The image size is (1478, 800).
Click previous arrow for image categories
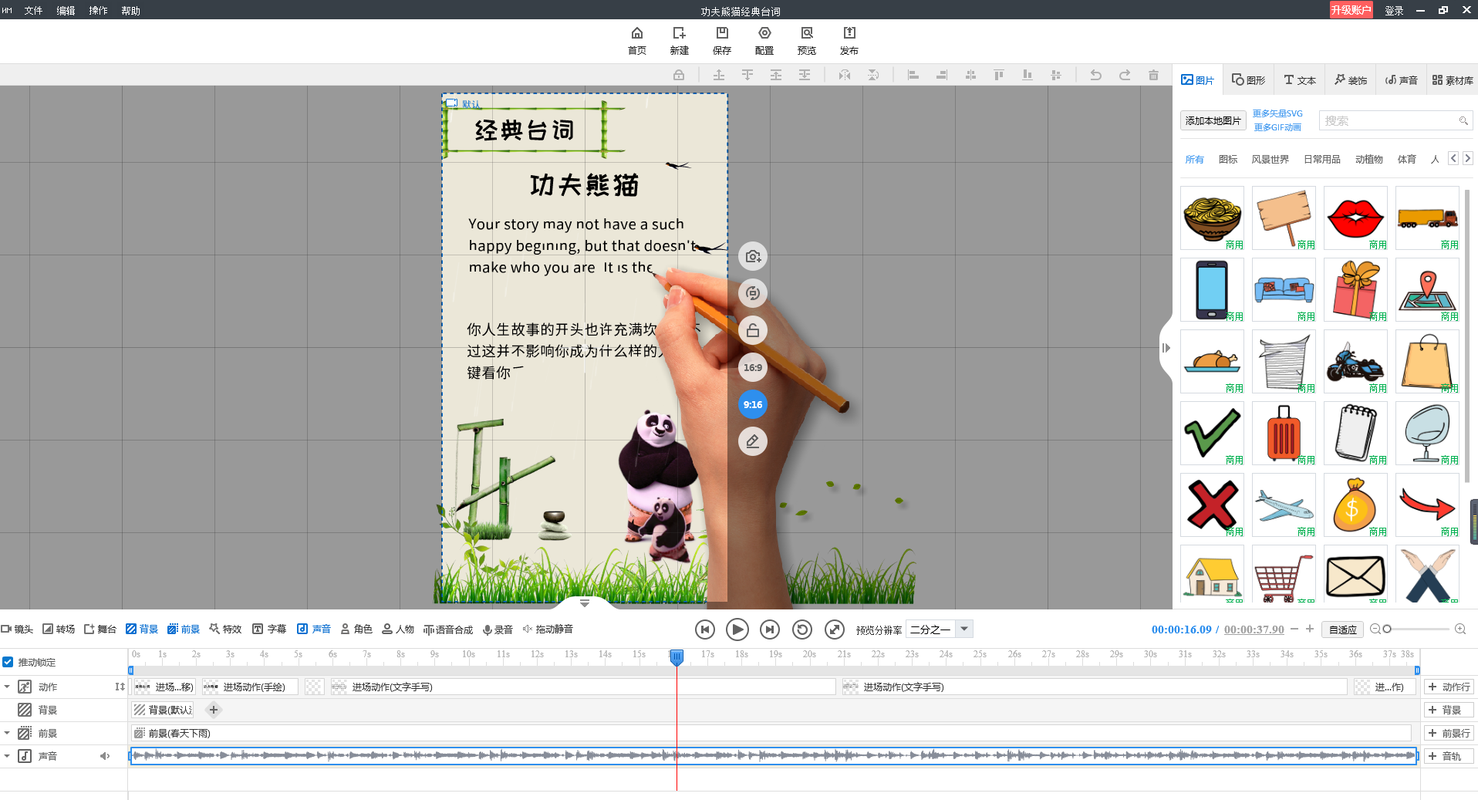(1453, 159)
